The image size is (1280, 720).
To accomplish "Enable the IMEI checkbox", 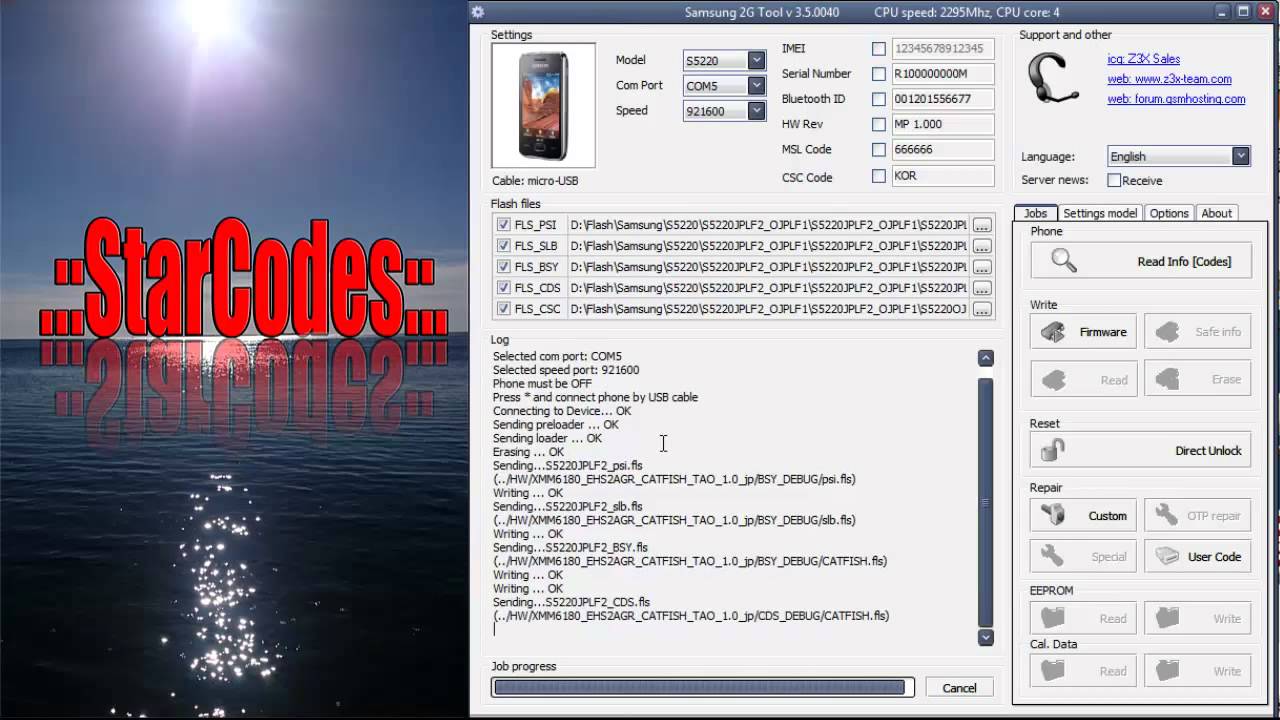I will click(879, 49).
